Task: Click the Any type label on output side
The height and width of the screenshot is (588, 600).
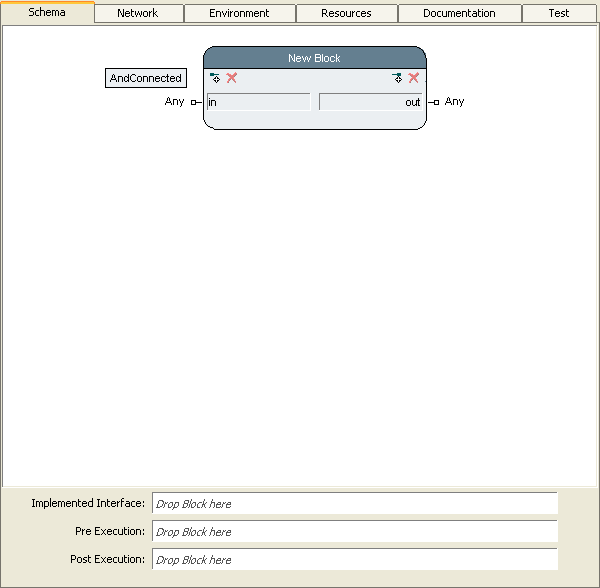Action: click(x=455, y=102)
